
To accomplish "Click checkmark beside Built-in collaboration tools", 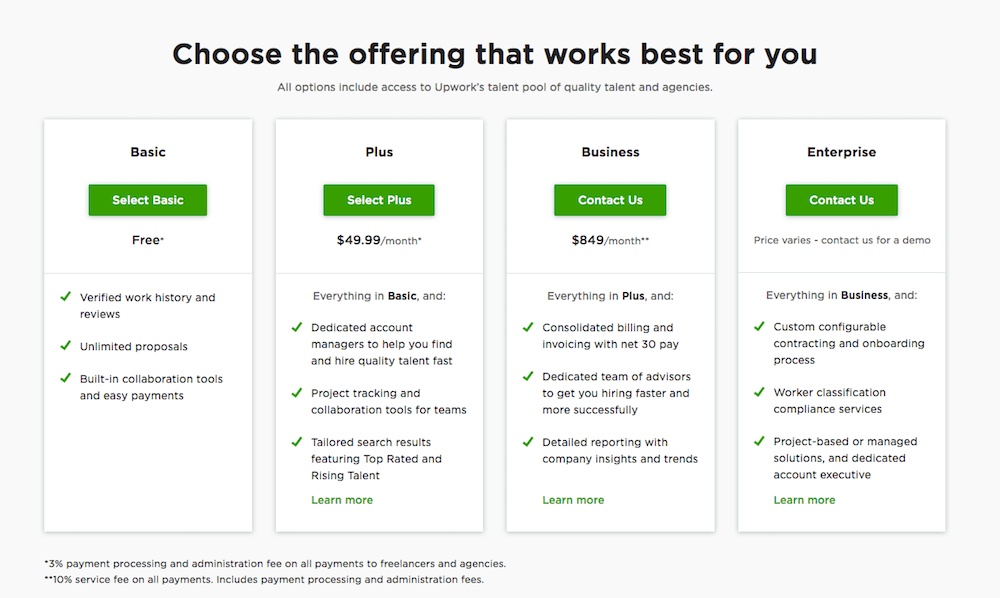I will tap(65, 379).
